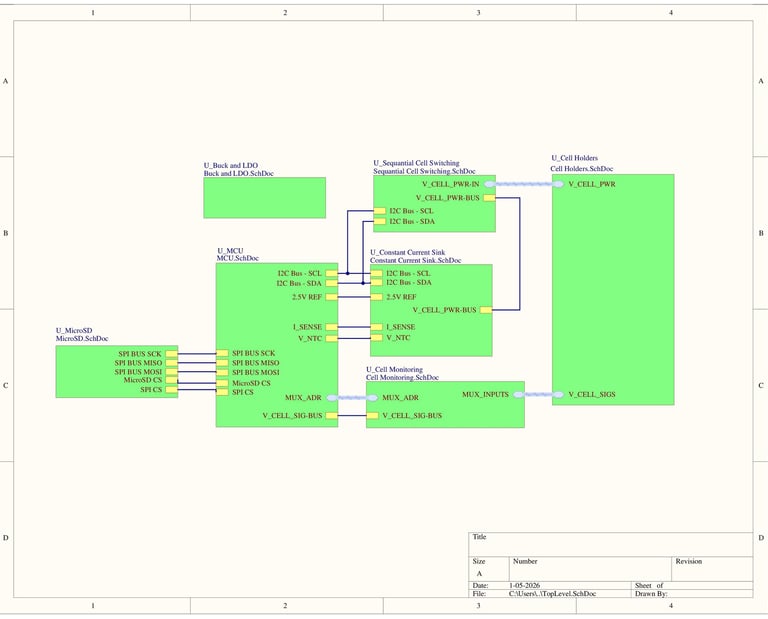This screenshot has height=619, width=768.
Task: Click the MicroSD.SchDoc filename label
Action: click(82, 339)
